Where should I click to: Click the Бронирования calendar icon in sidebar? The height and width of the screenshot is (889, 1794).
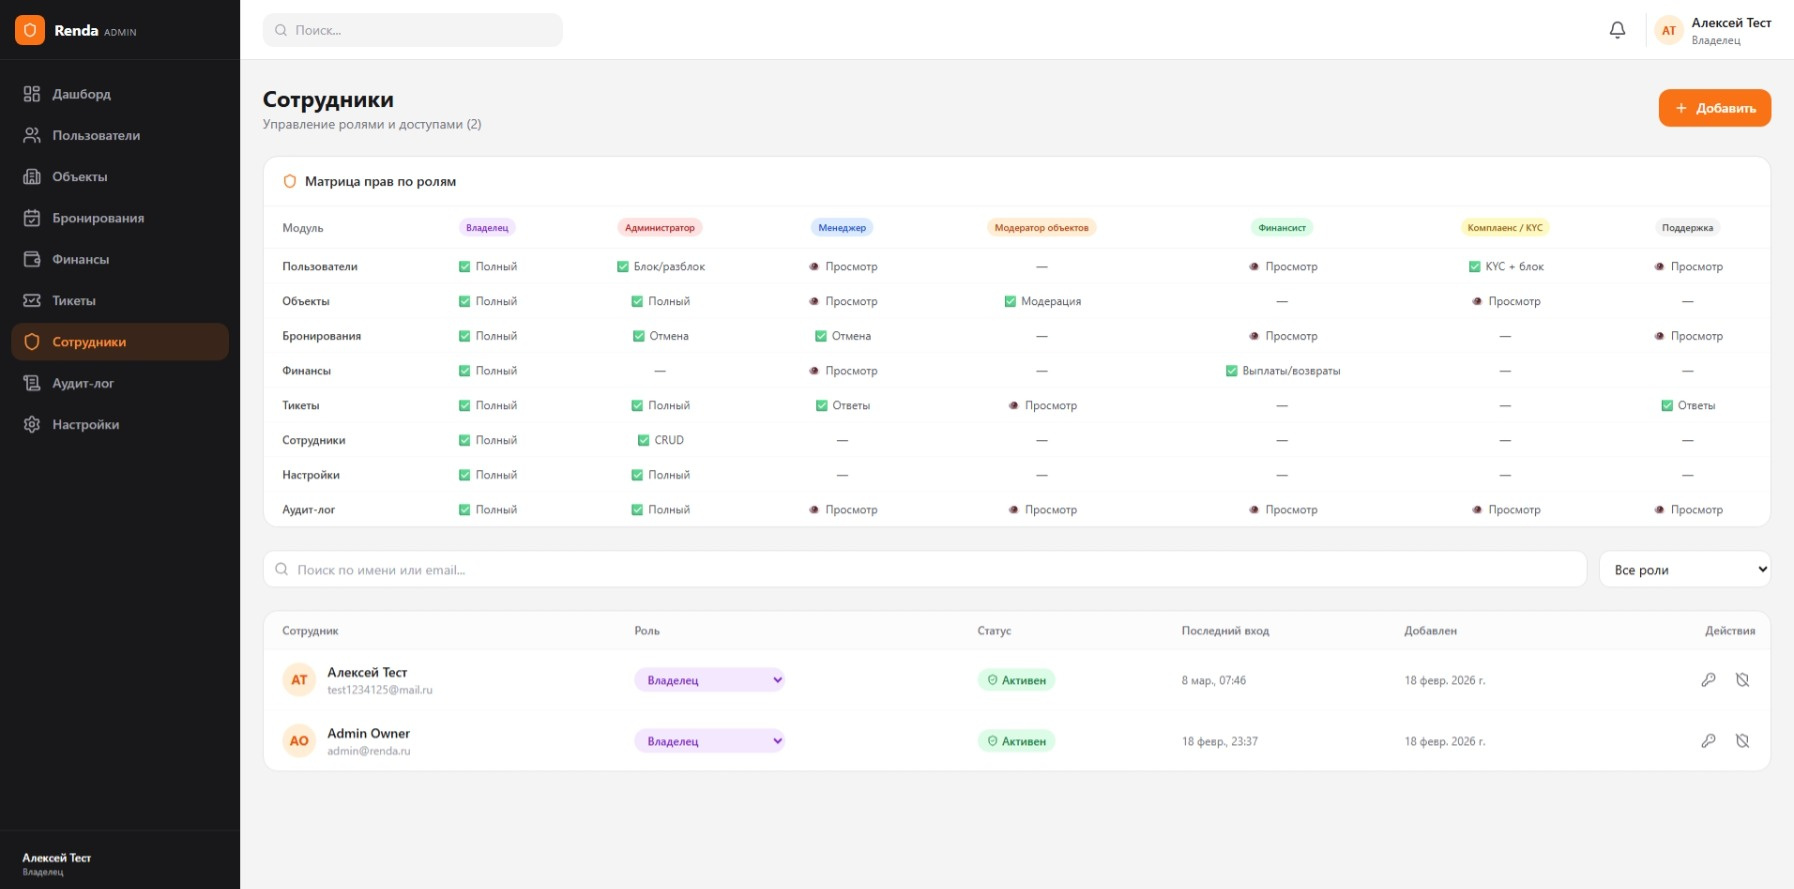(x=32, y=218)
